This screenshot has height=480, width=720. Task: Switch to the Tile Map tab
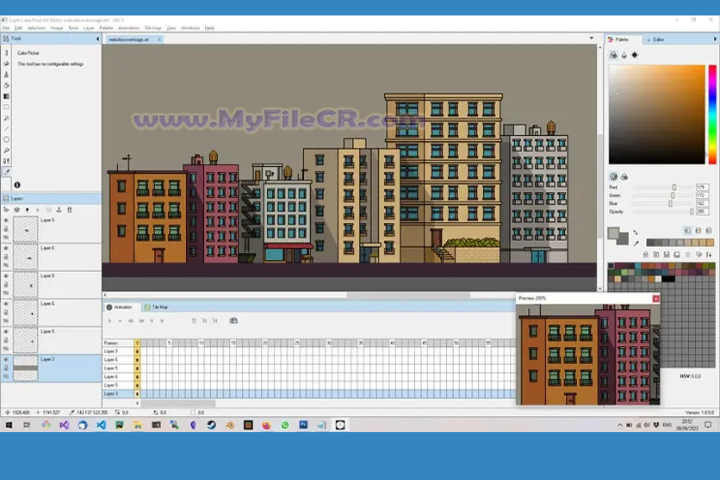click(156, 307)
